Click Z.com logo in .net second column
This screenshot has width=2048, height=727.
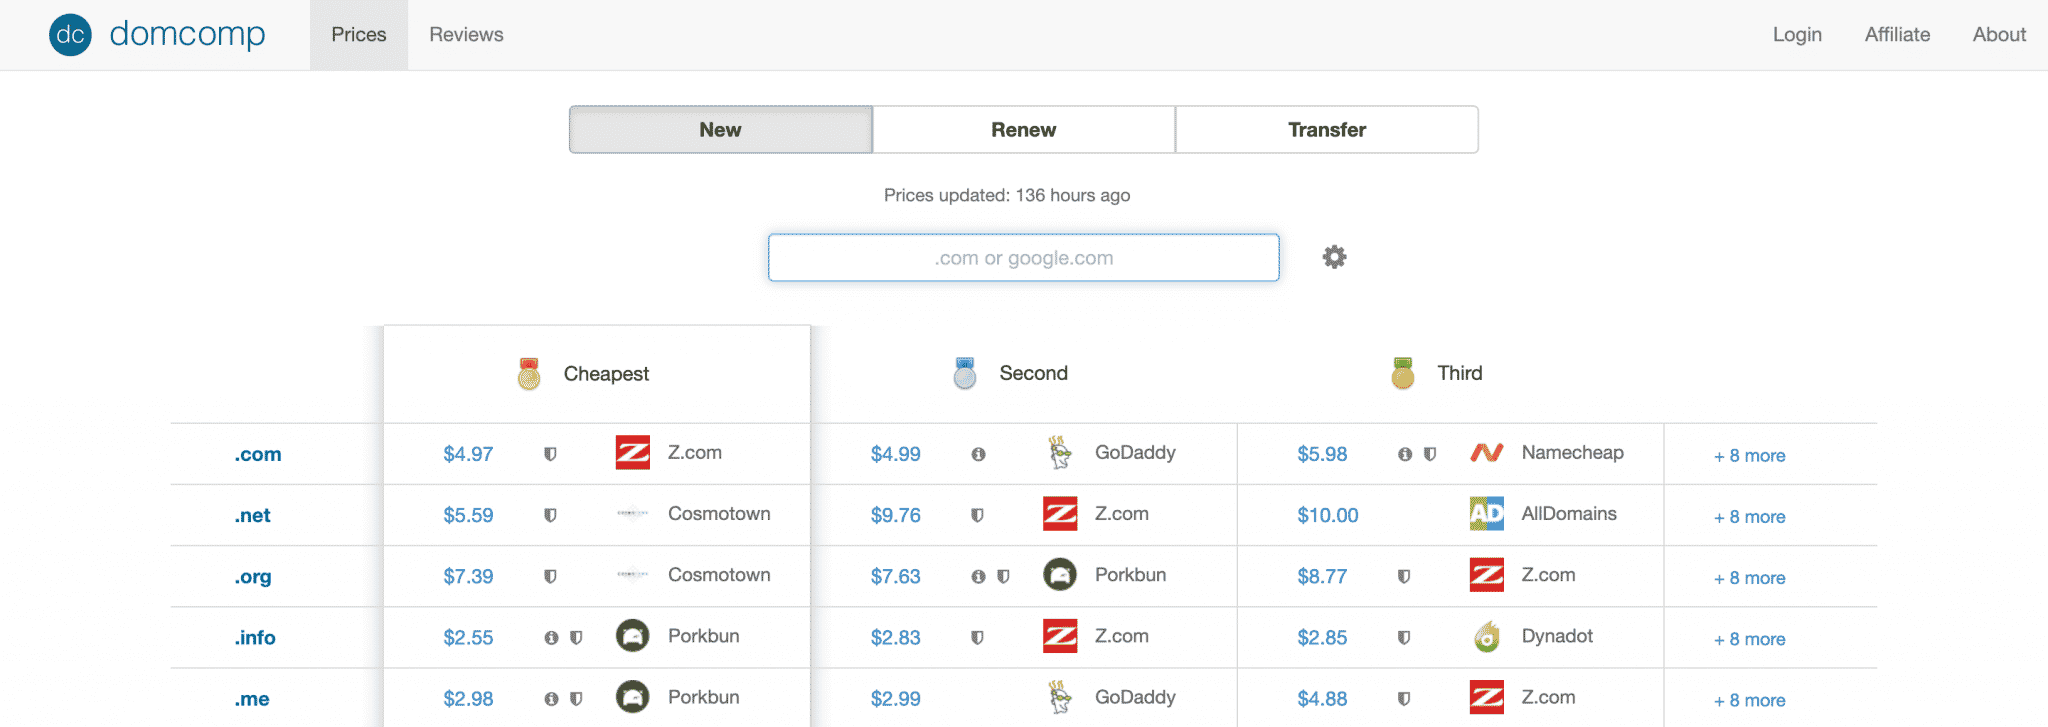pyautogui.click(x=1060, y=514)
